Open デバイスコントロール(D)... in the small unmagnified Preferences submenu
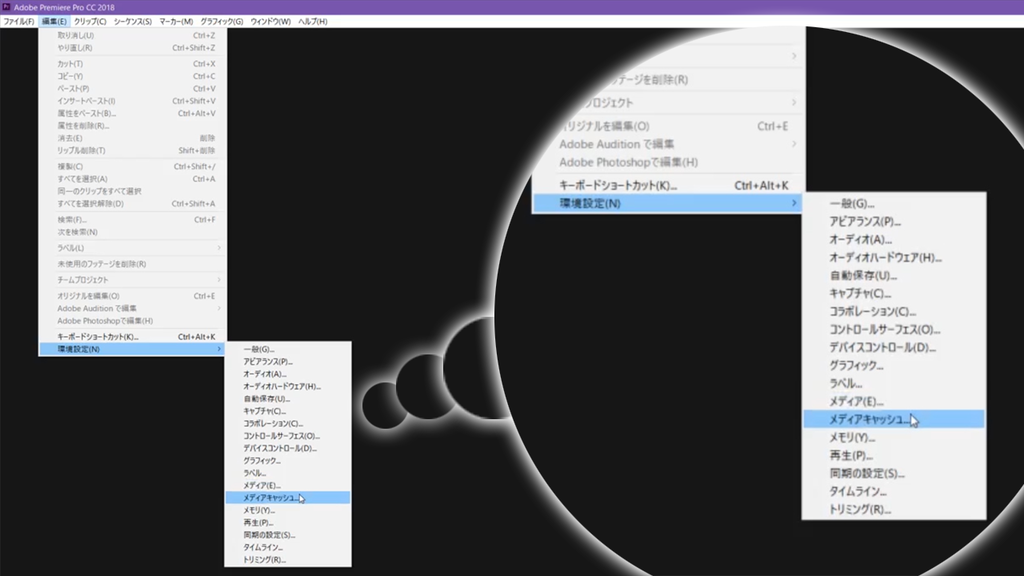 (x=287, y=449)
